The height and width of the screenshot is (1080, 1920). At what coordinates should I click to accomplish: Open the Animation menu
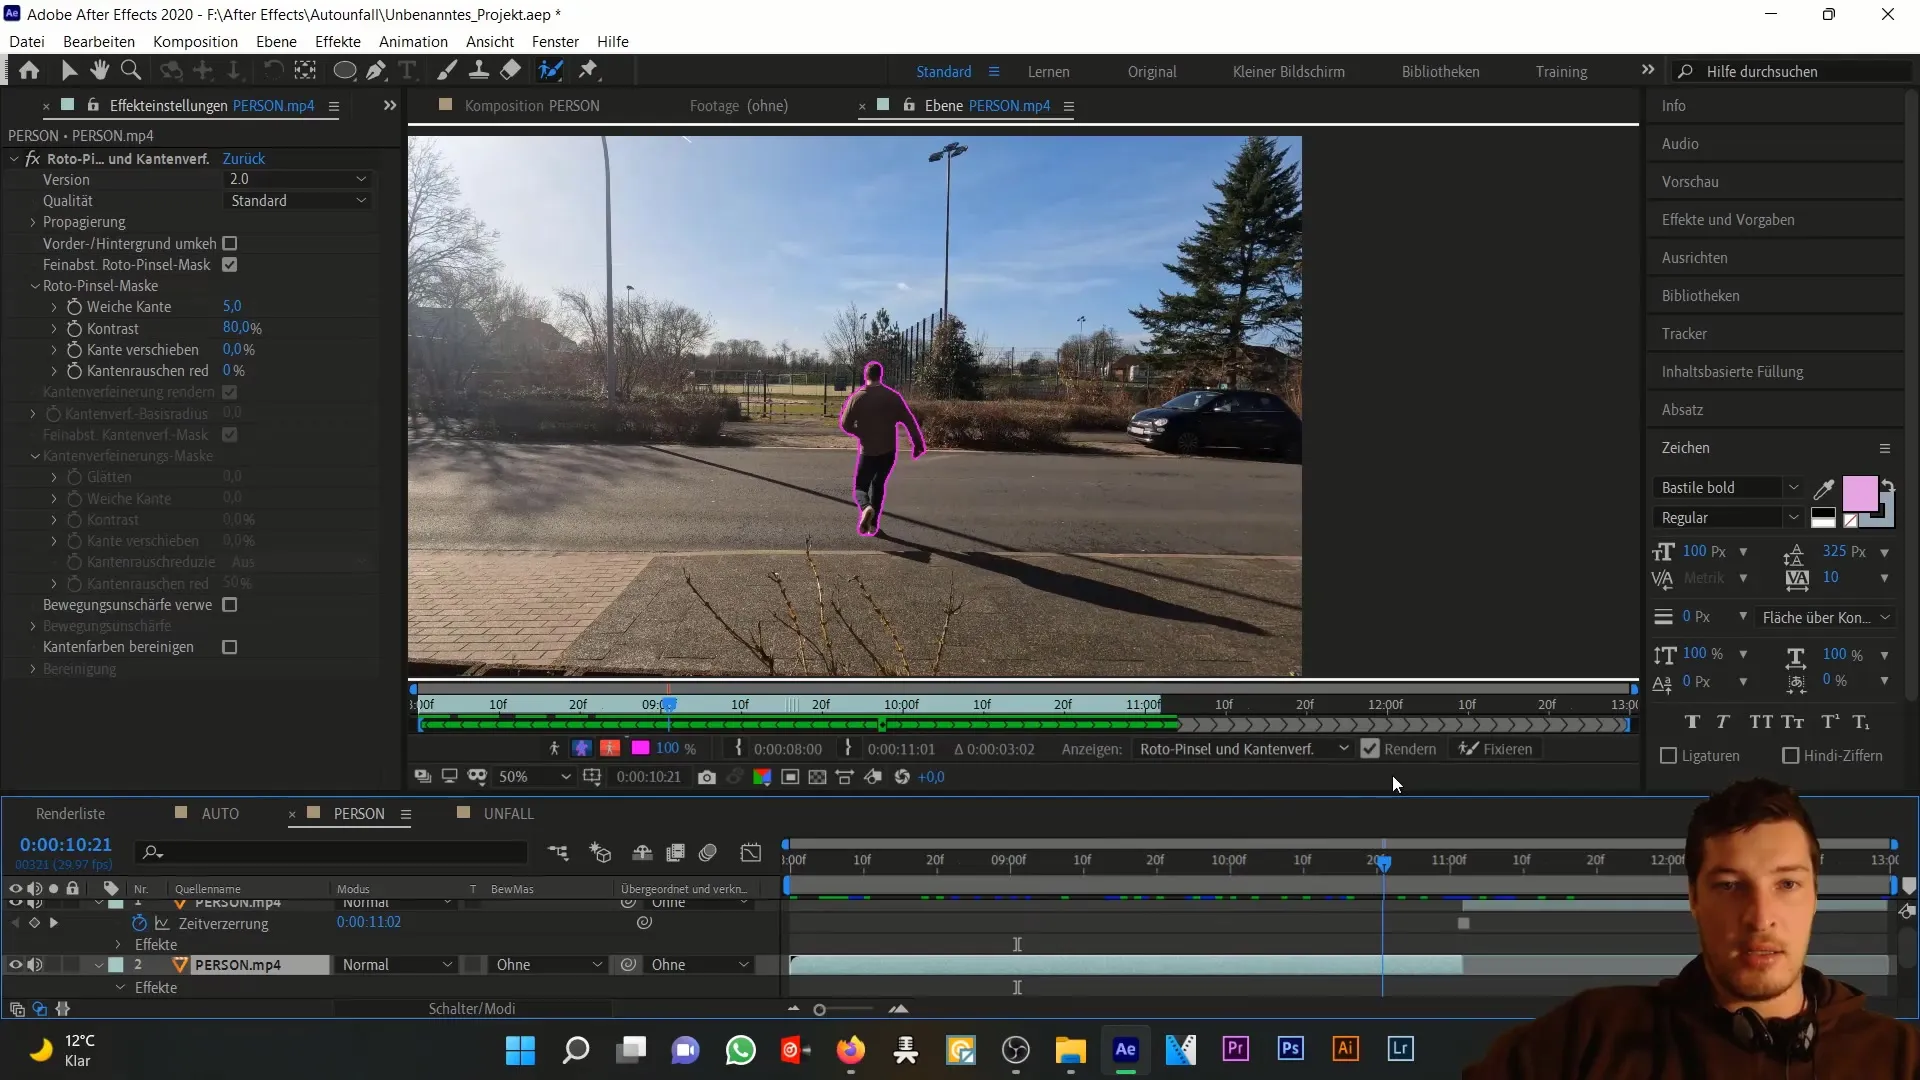pos(413,41)
